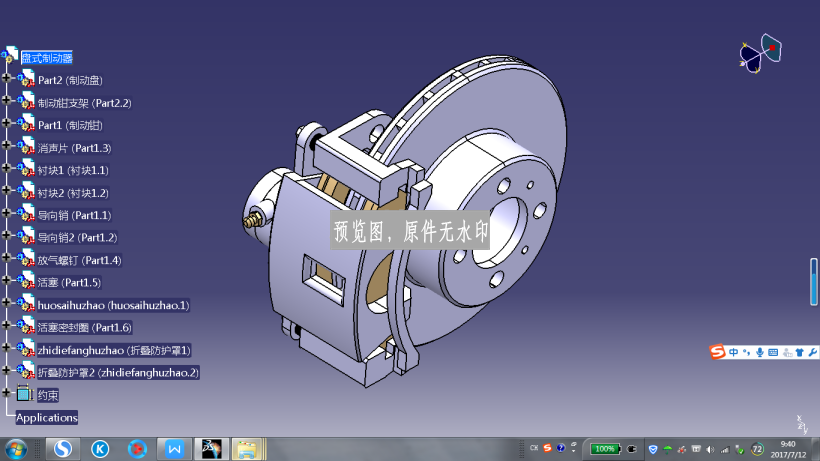This screenshot has width=820, height=461.
Task: Select 消声片 (Part1.3) label
Action: click(x=74, y=148)
